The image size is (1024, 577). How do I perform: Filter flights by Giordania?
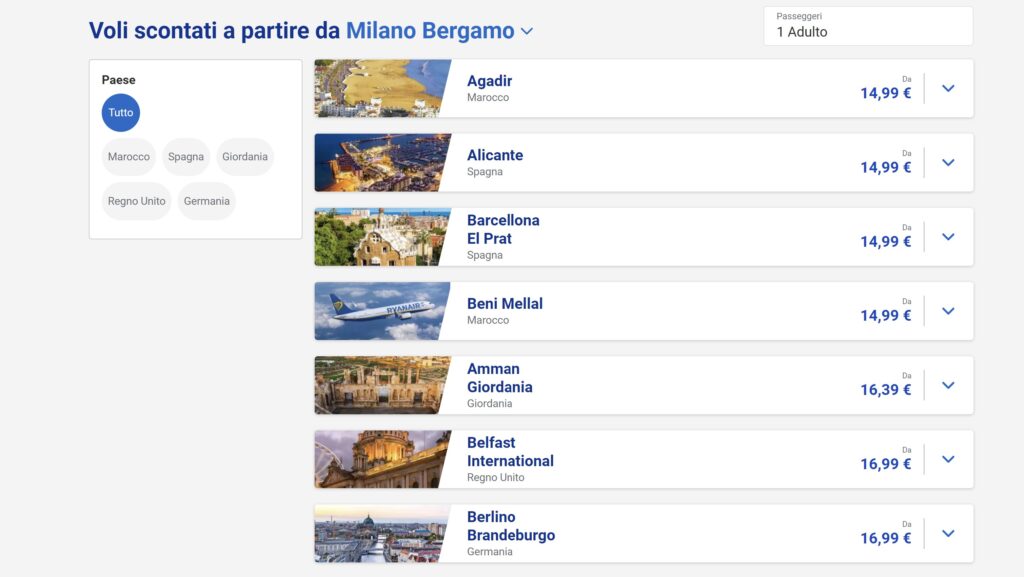click(x=245, y=157)
